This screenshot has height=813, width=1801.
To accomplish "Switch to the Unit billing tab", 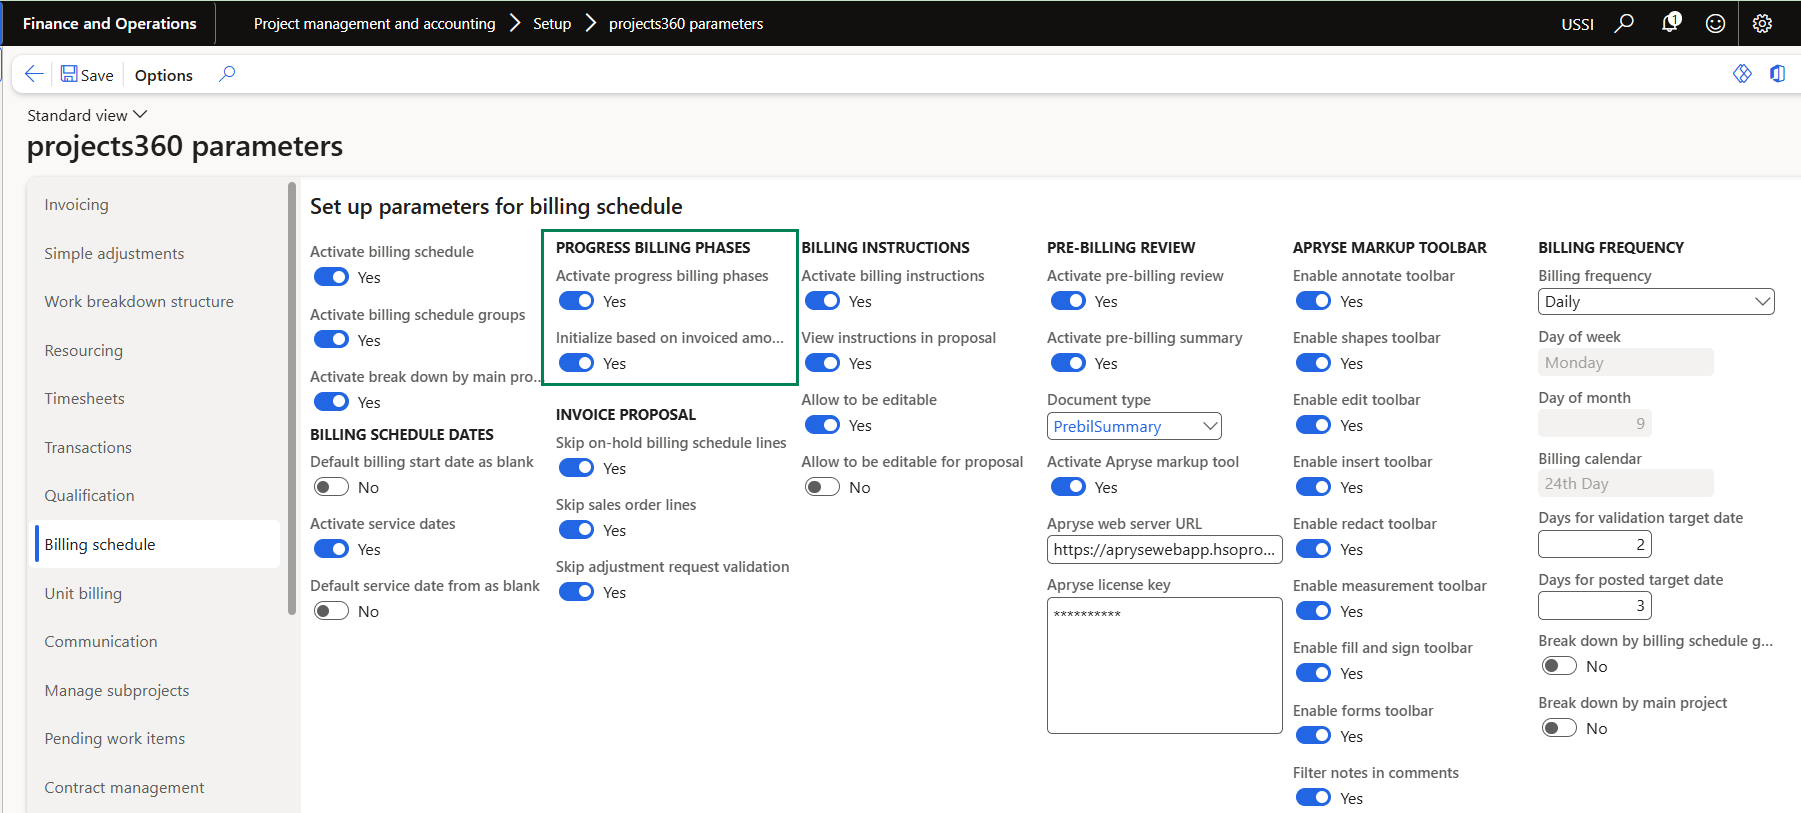I will (x=83, y=593).
